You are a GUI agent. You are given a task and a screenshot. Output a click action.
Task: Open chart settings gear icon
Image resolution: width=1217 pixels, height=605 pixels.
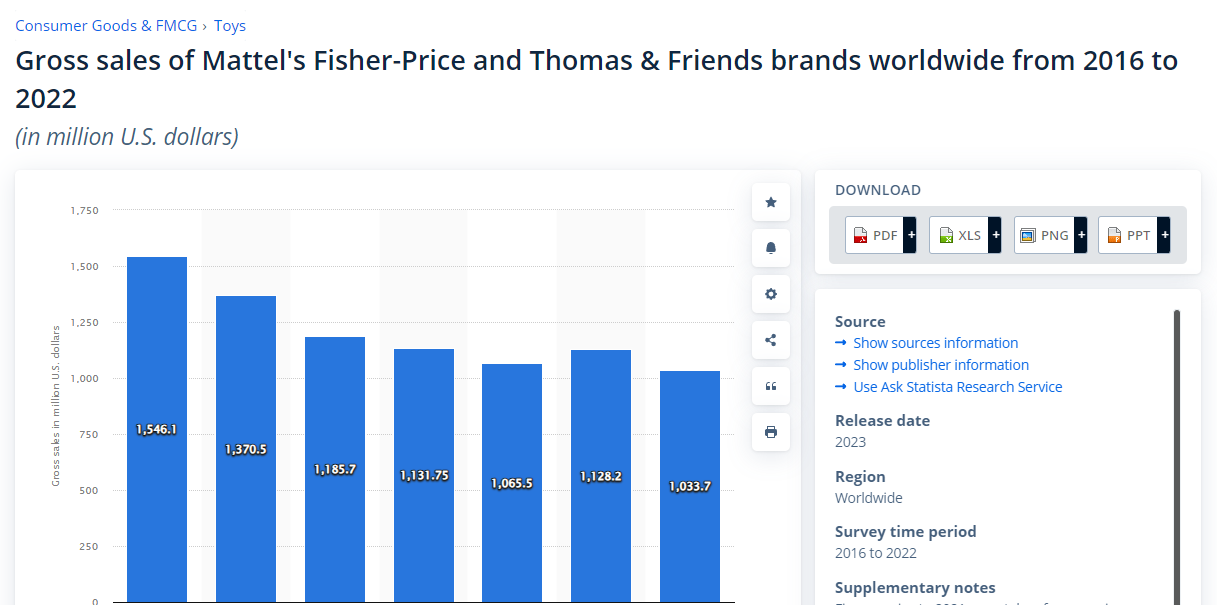tap(771, 294)
